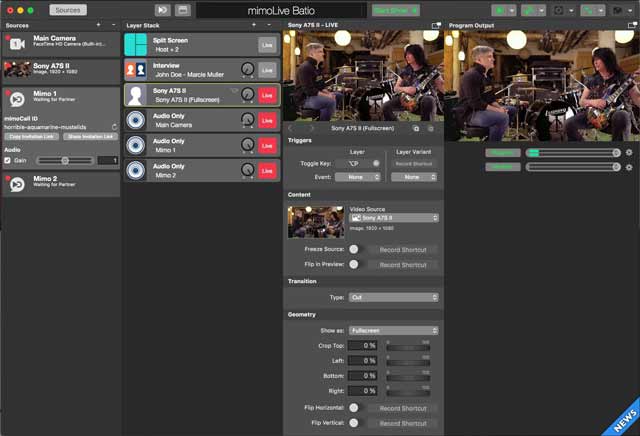Click the Crop Left percentage field
Screen dimensions: 640x436
[x=362, y=360]
